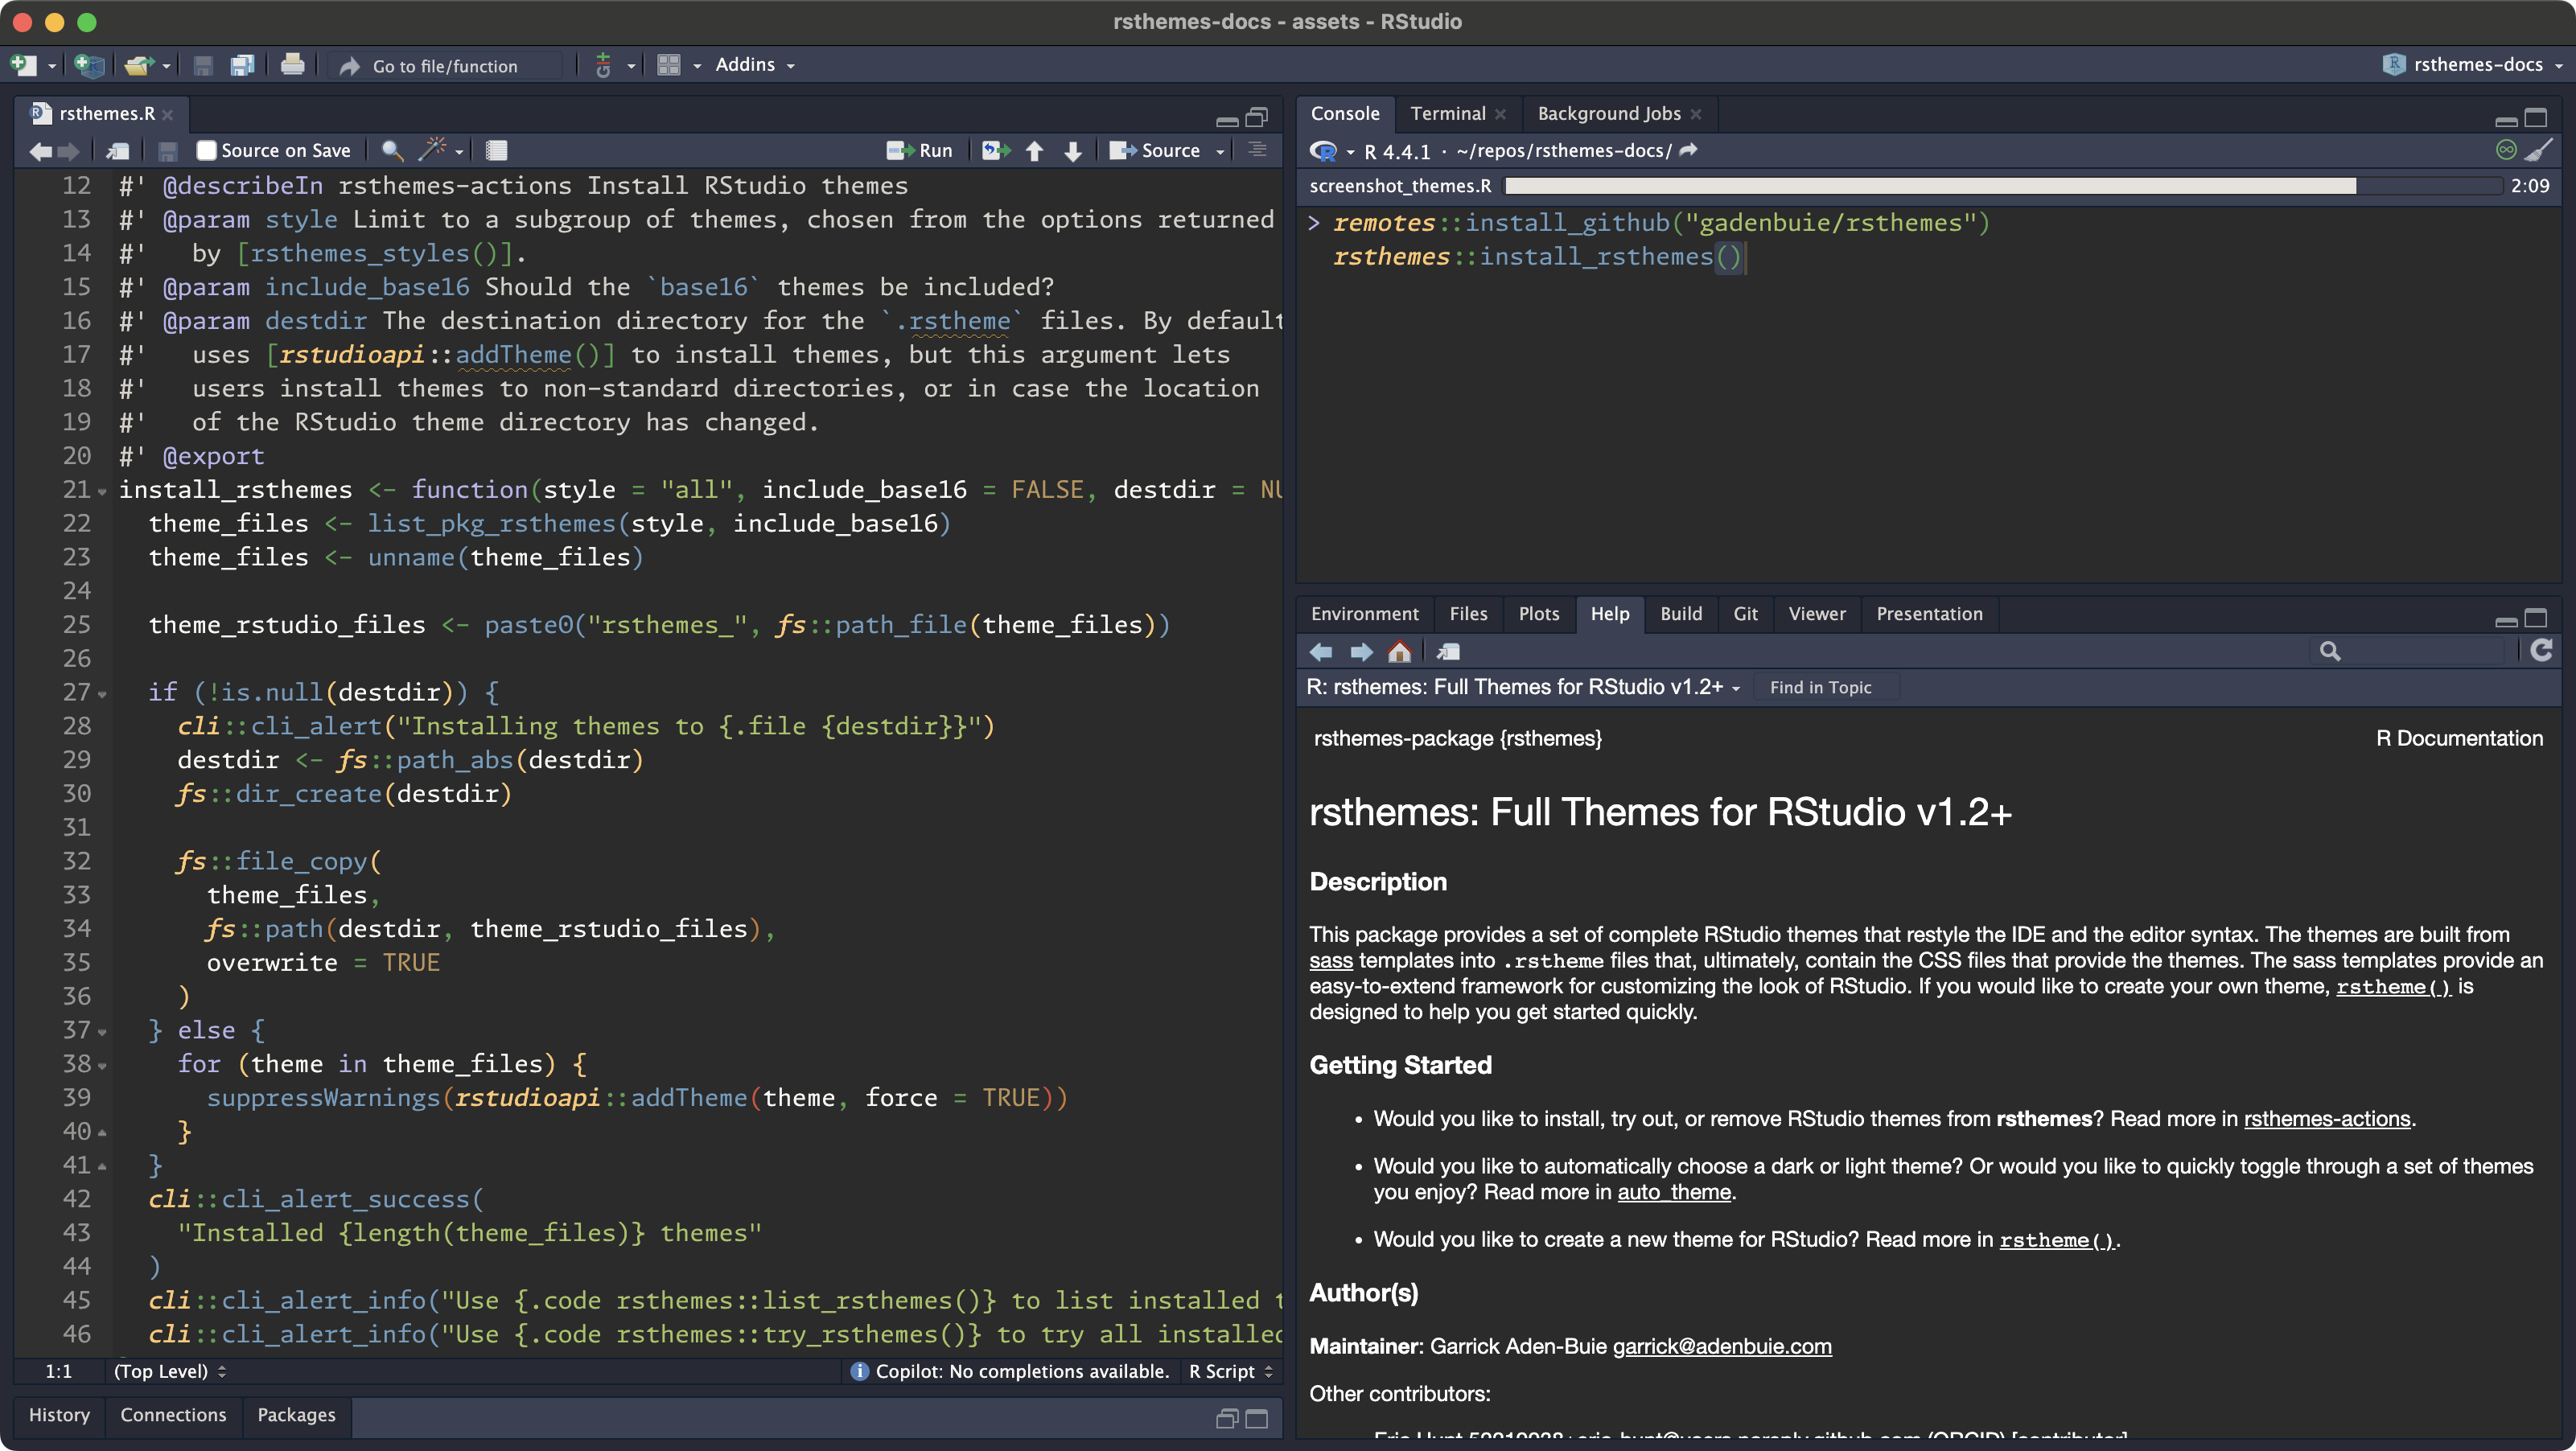Click the compile report notebook icon
This screenshot has height=1451, width=2576.
click(x=496, y=150)
